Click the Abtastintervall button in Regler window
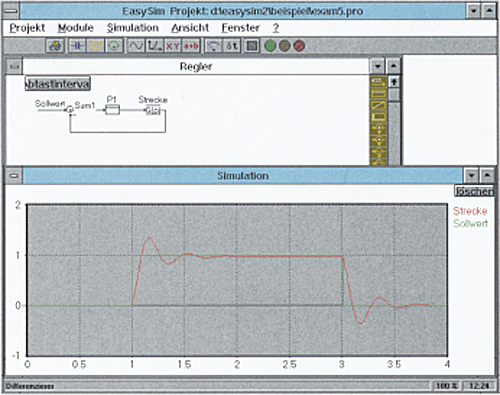This screenshot has height=395, width=500. (58, 83)
